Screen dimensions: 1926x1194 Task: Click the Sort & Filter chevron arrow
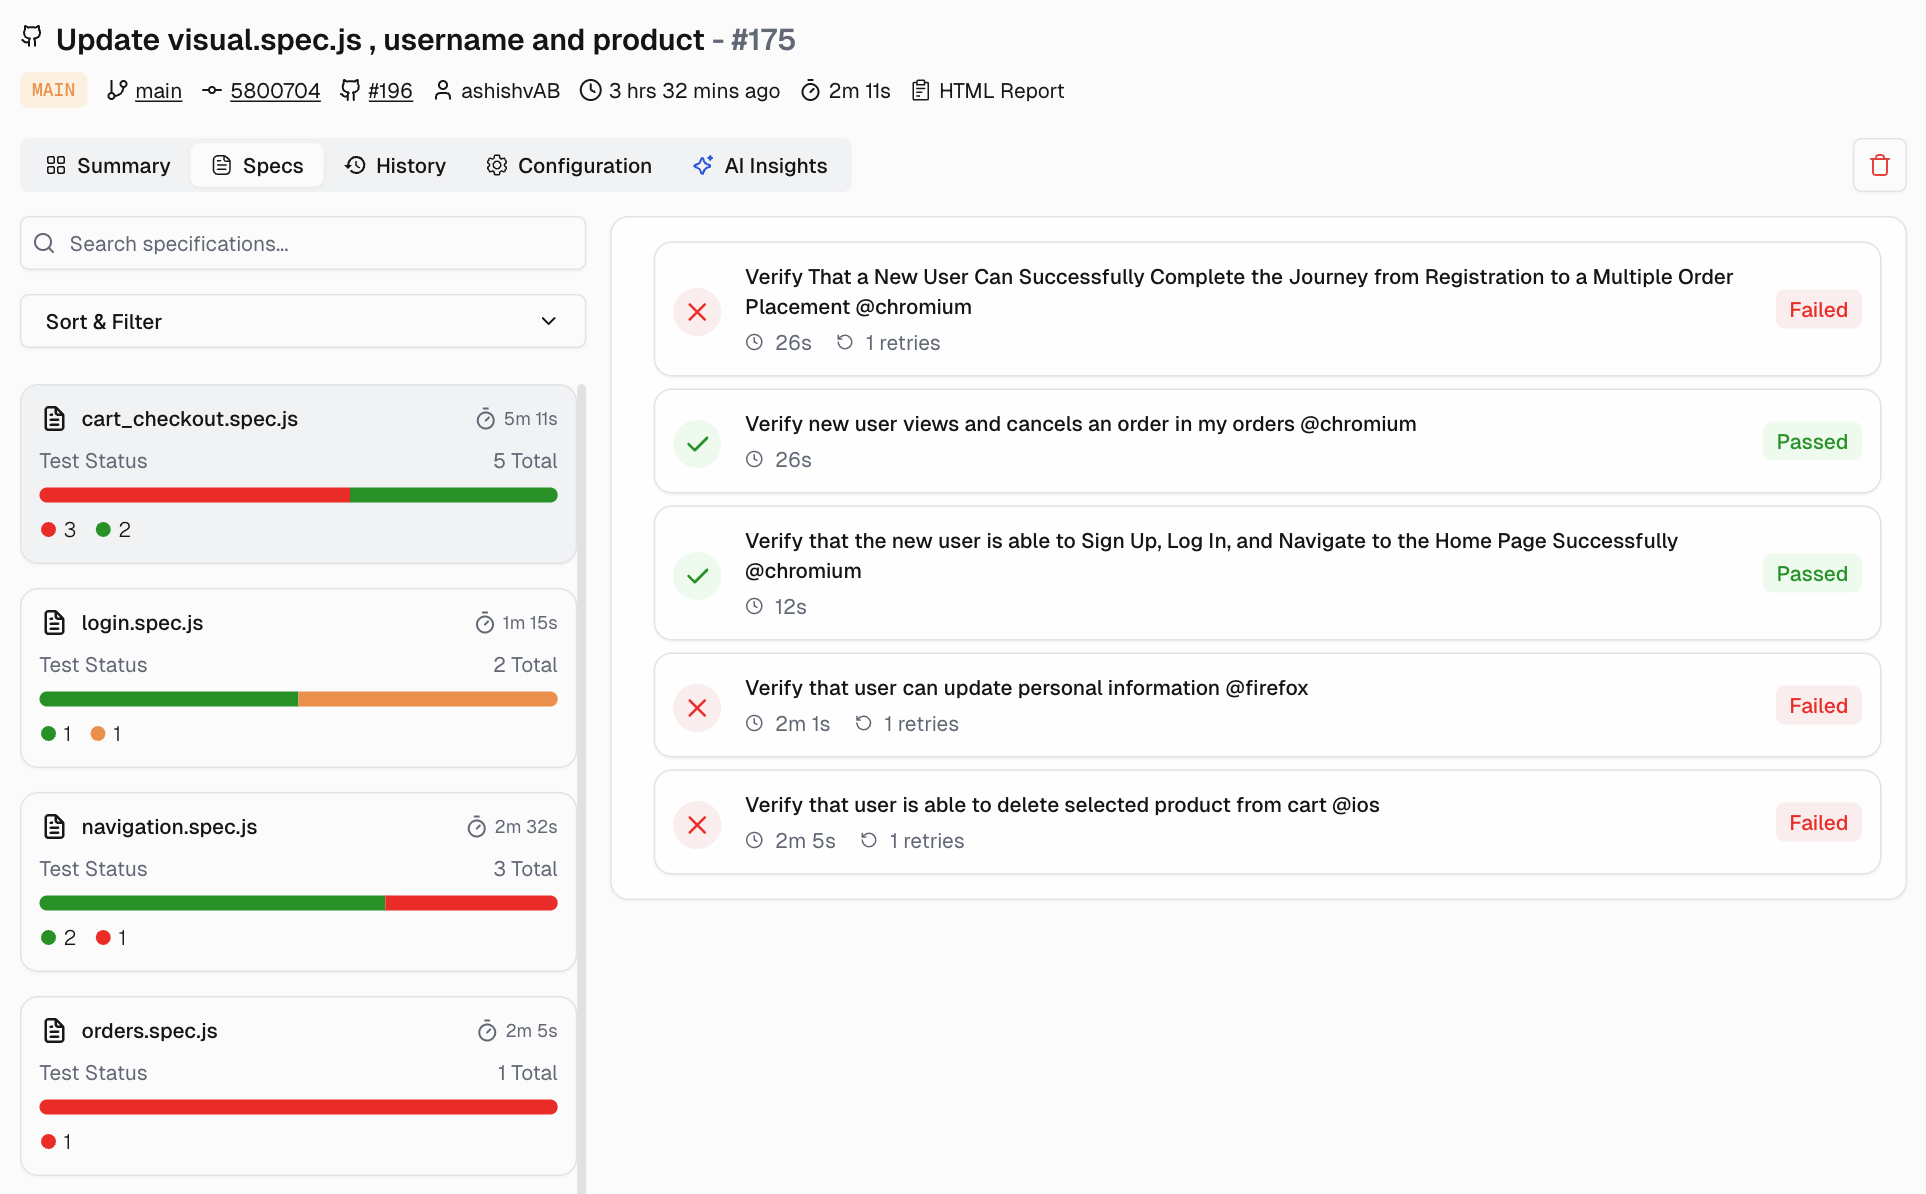(548, 321)
